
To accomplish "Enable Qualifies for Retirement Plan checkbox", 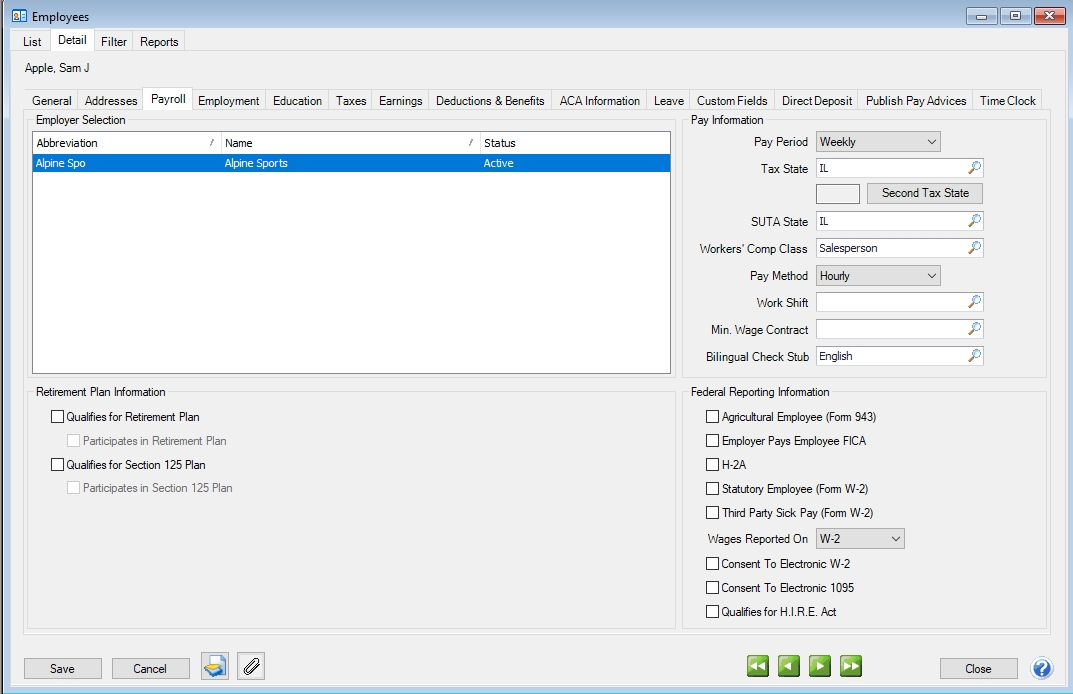I will pos(57,417).
